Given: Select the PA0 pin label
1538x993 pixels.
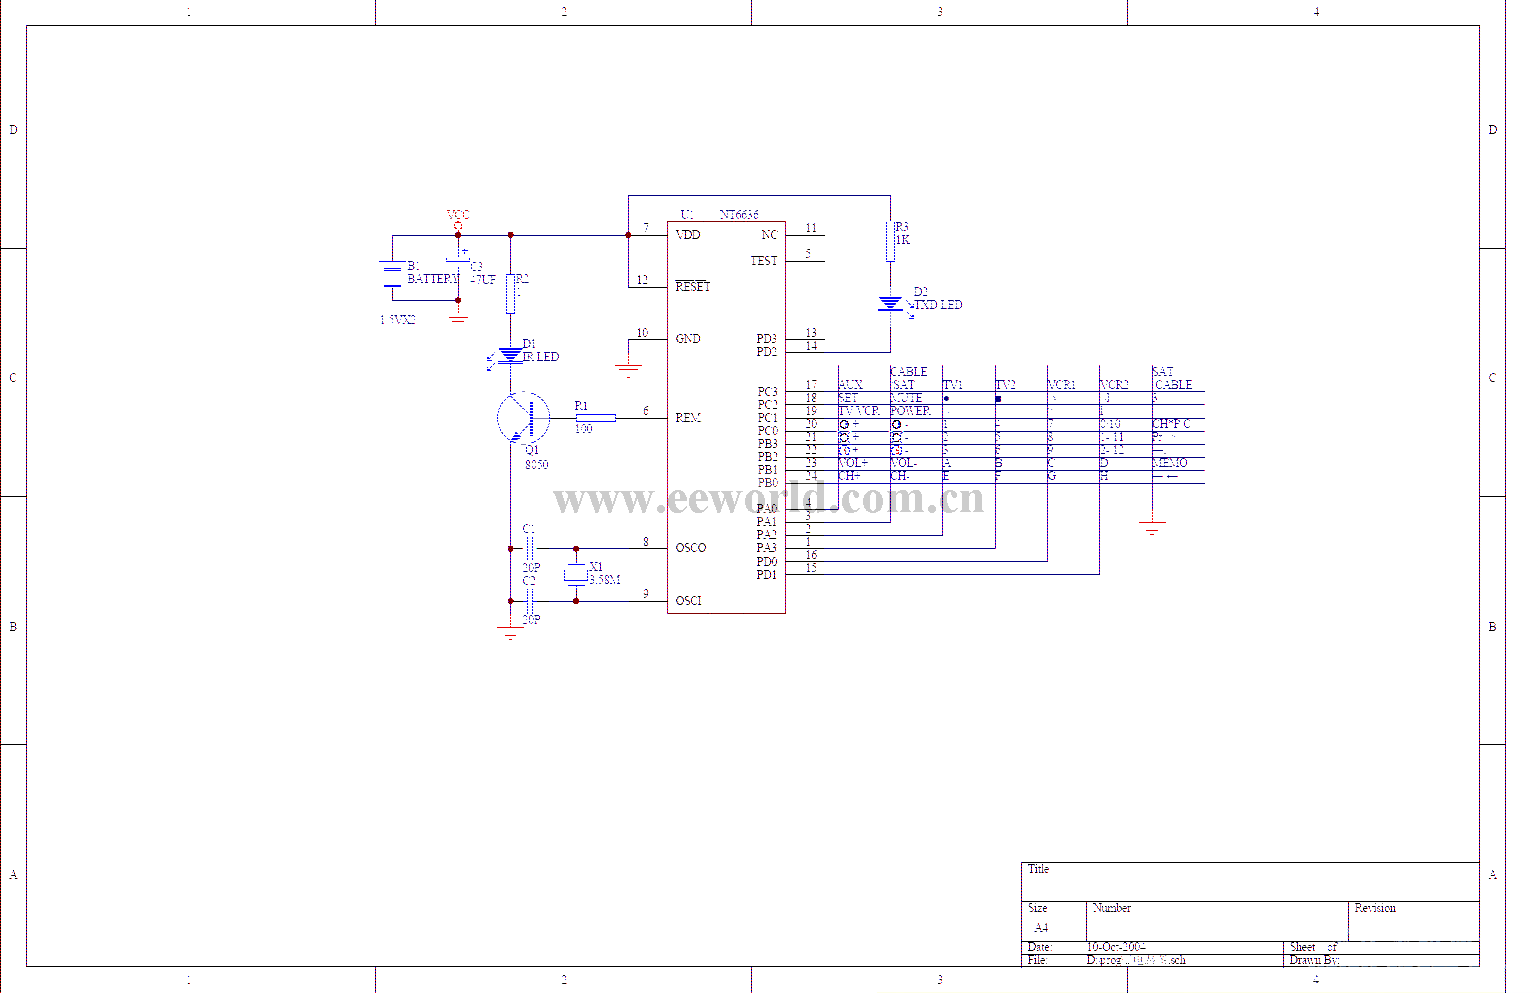Looking at the screenshot, I should 767,509.
